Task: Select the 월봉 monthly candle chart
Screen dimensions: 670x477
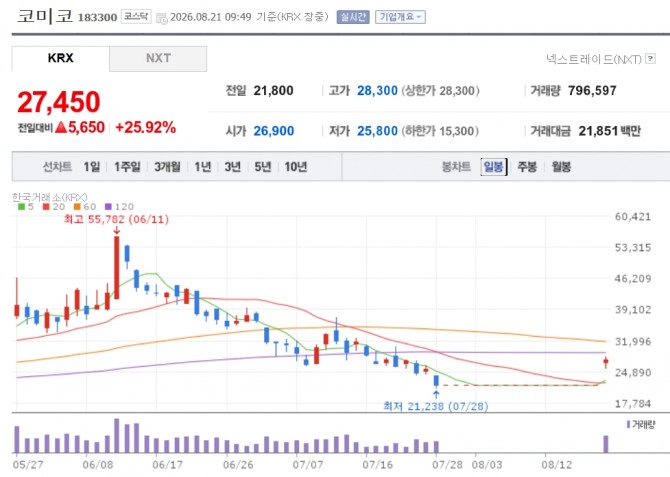Action: click(561, 167)
